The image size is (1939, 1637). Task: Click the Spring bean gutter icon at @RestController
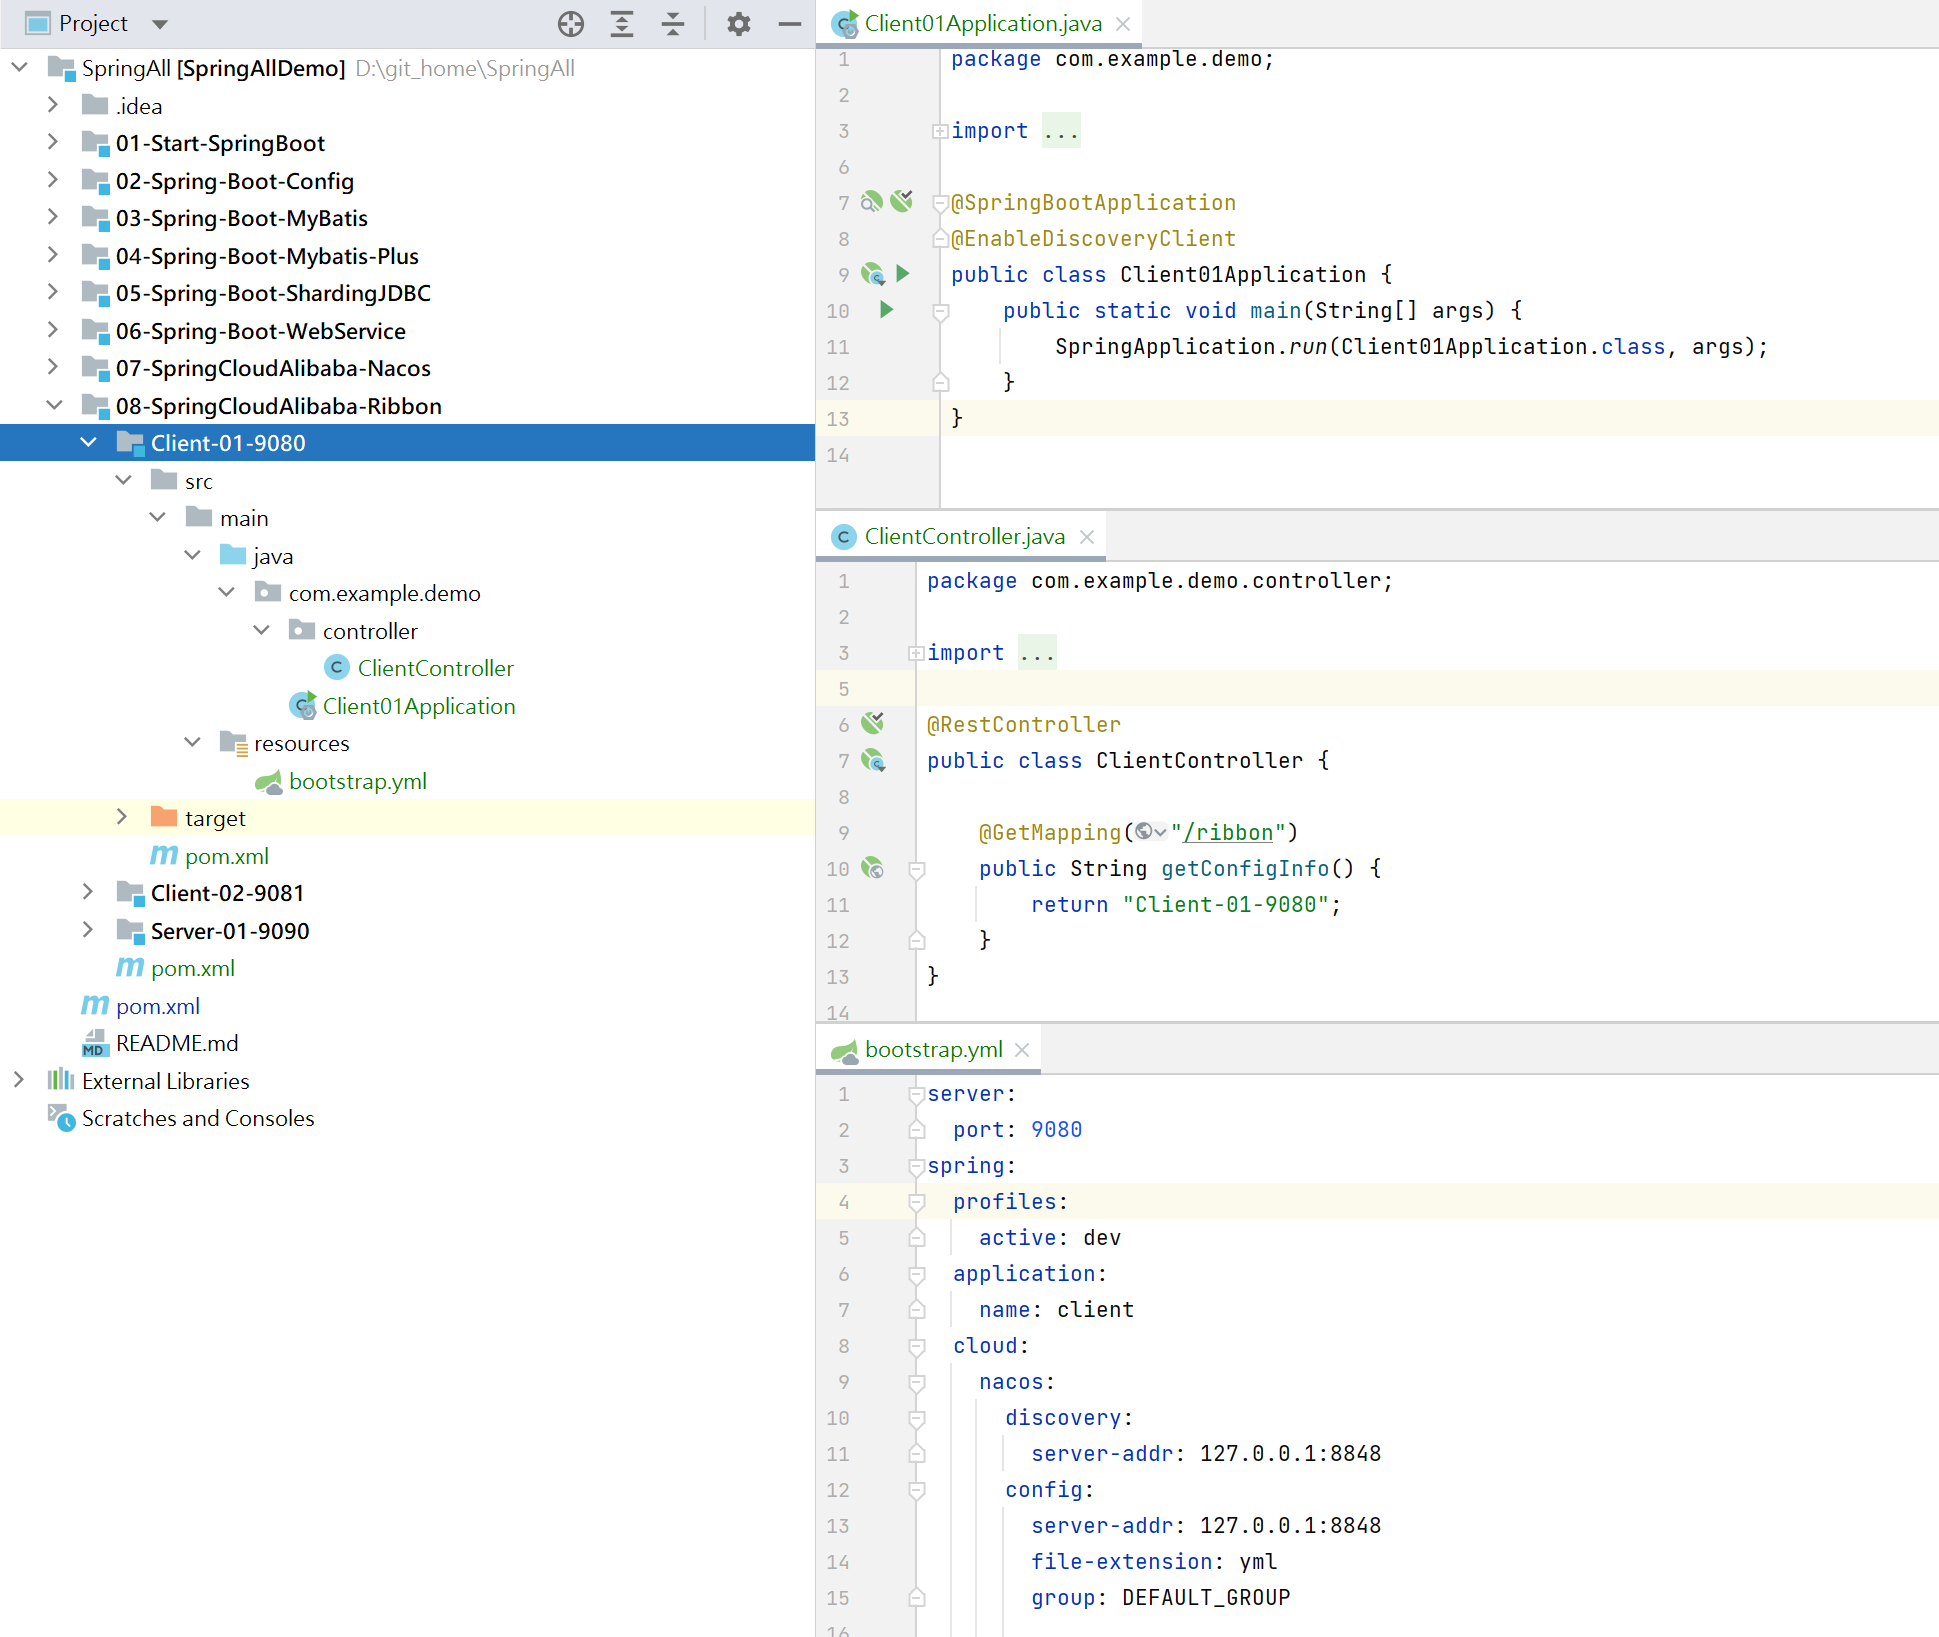(x=873, y=723)
